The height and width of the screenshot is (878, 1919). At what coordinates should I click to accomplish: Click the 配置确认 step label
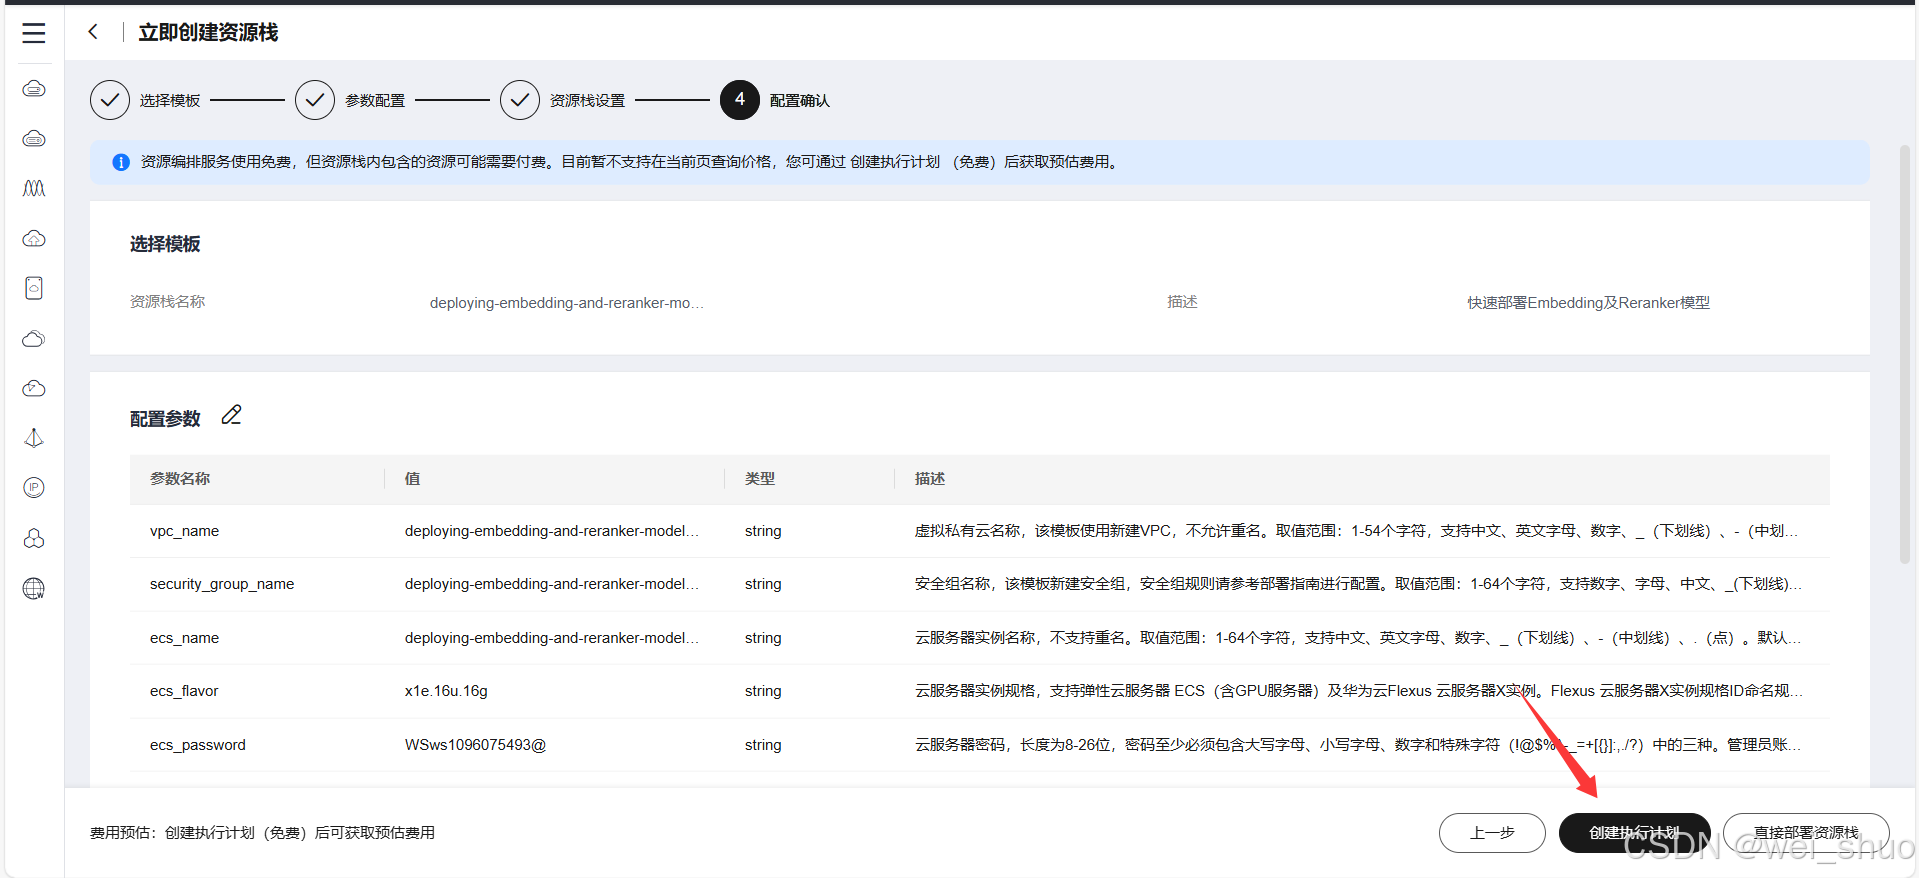coord(800,101)
